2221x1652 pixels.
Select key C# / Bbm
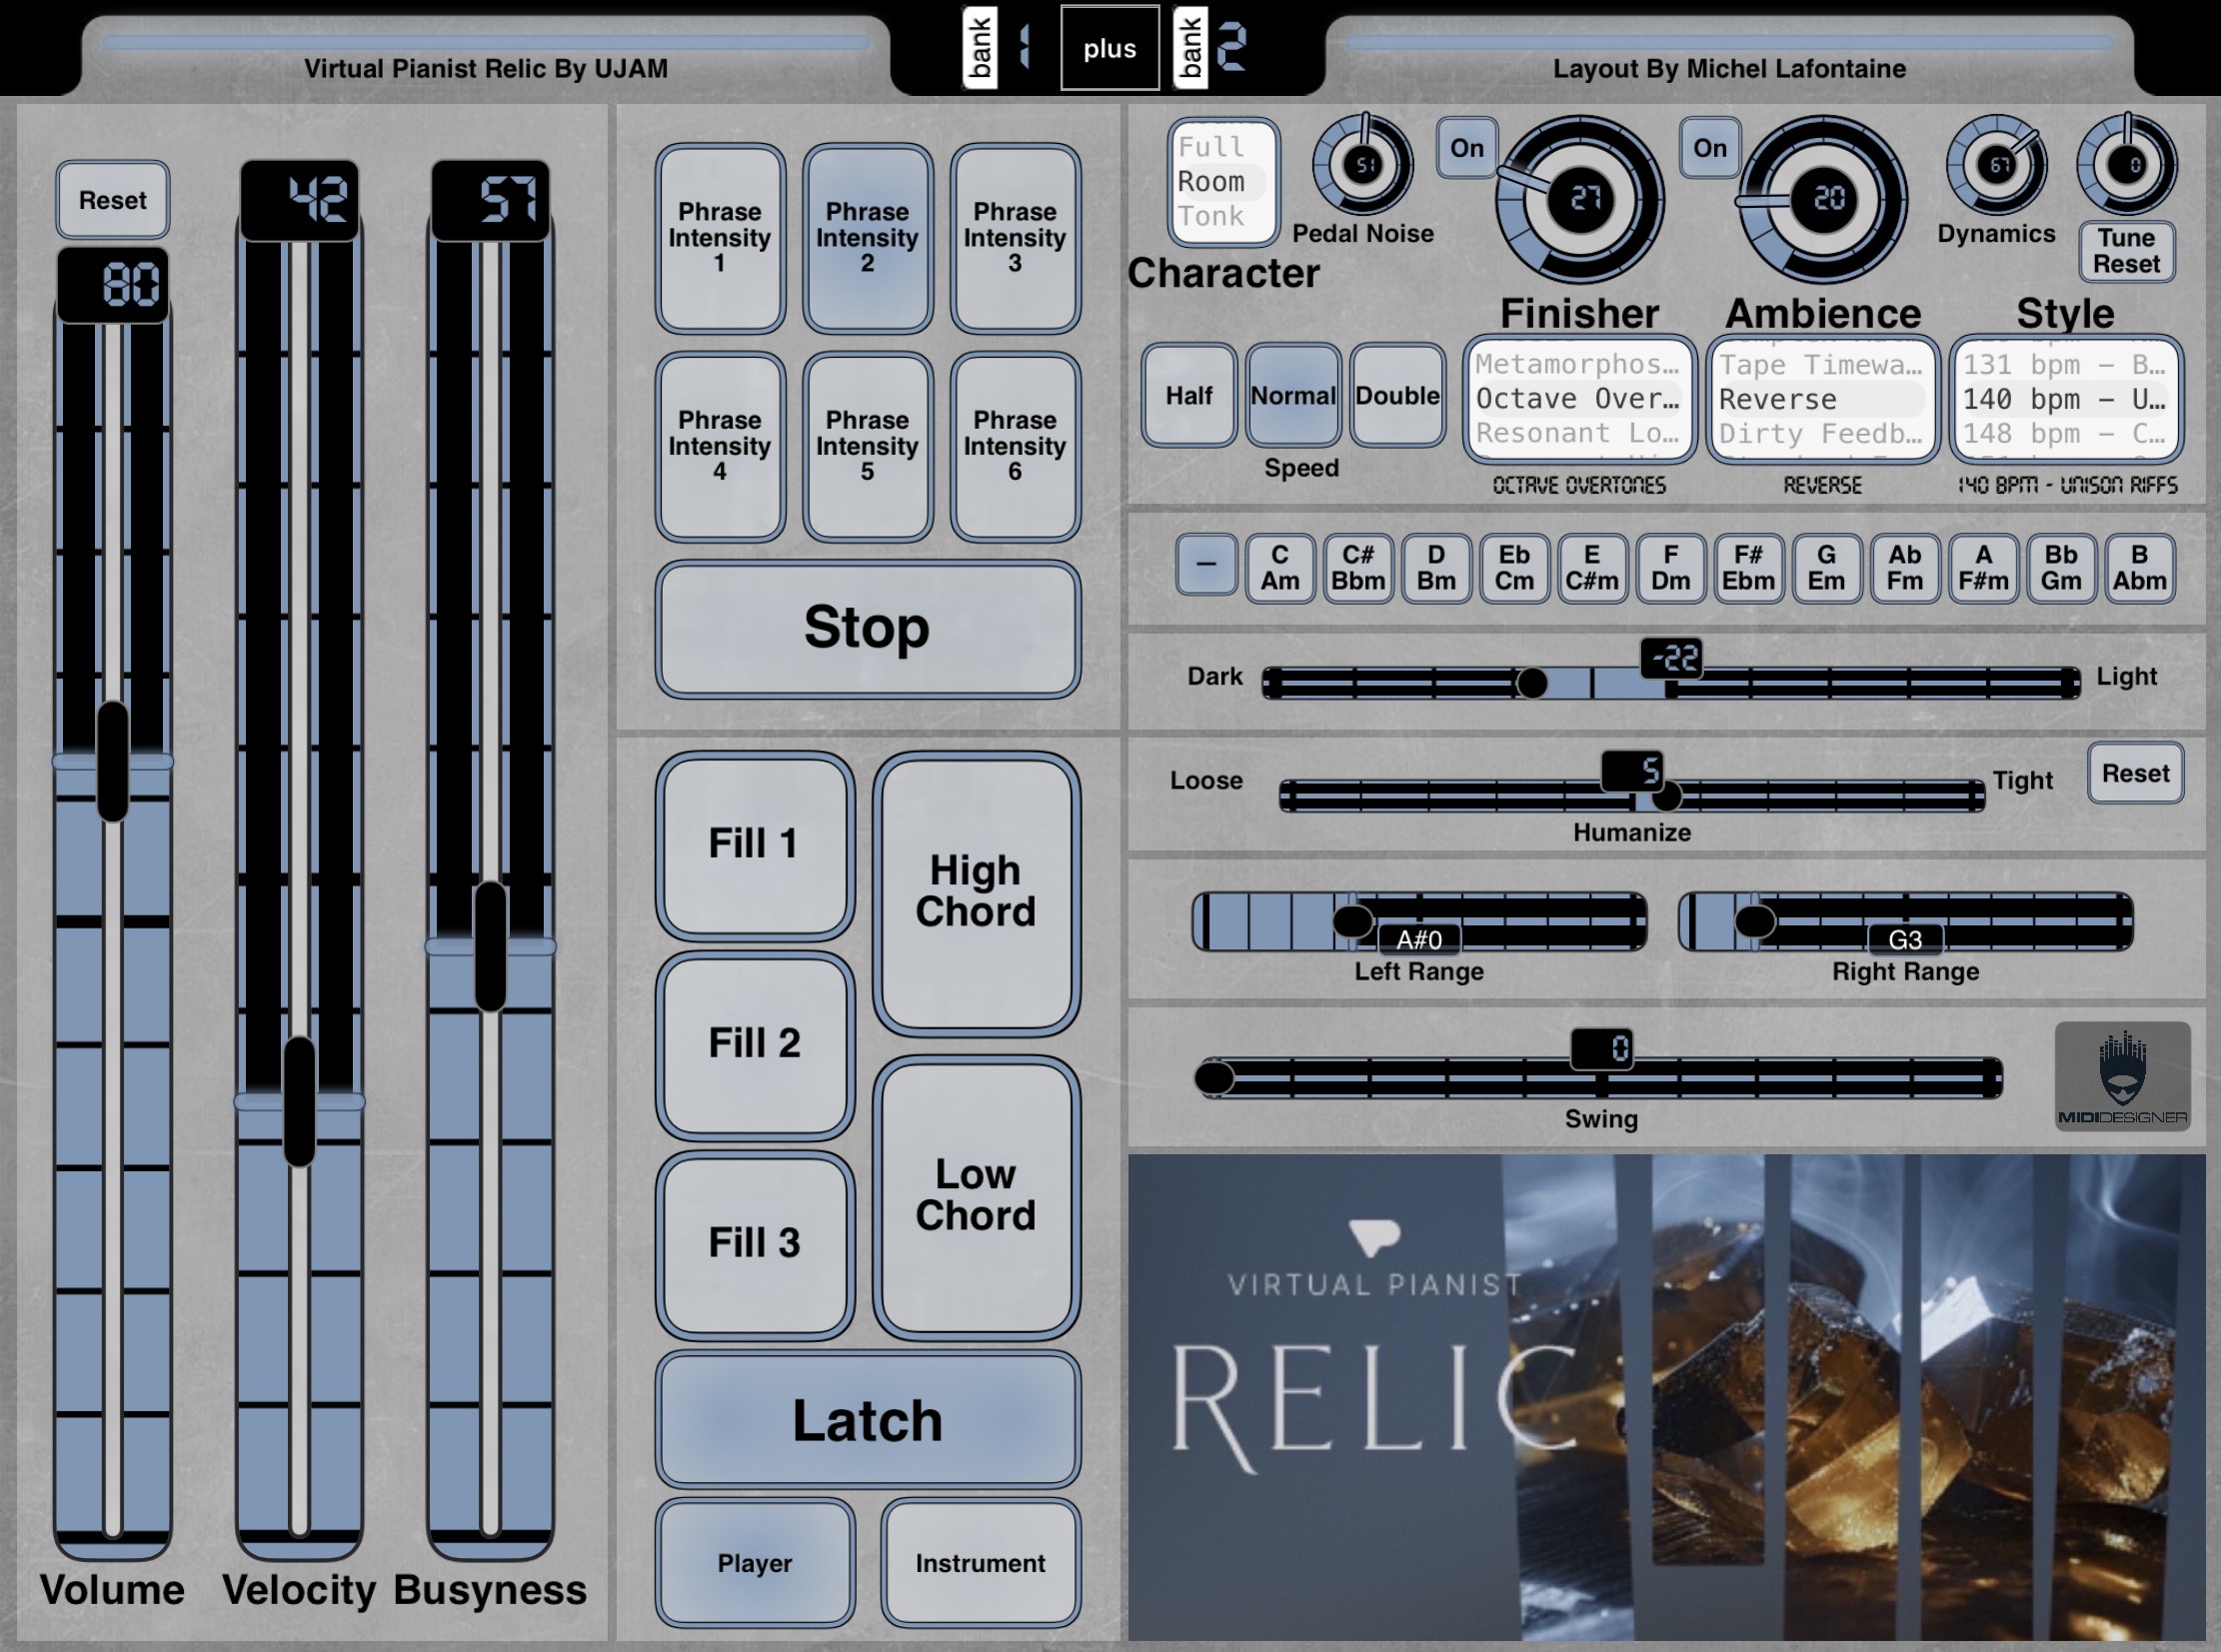[x=1358, y=568]
